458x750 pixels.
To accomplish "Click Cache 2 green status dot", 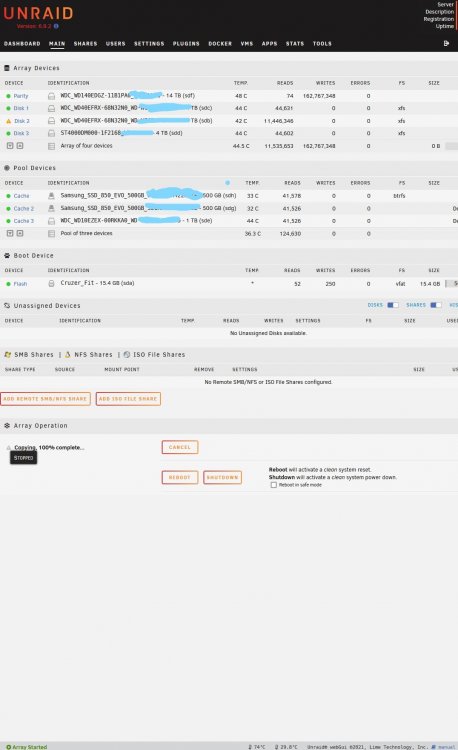I will [8, 209].
